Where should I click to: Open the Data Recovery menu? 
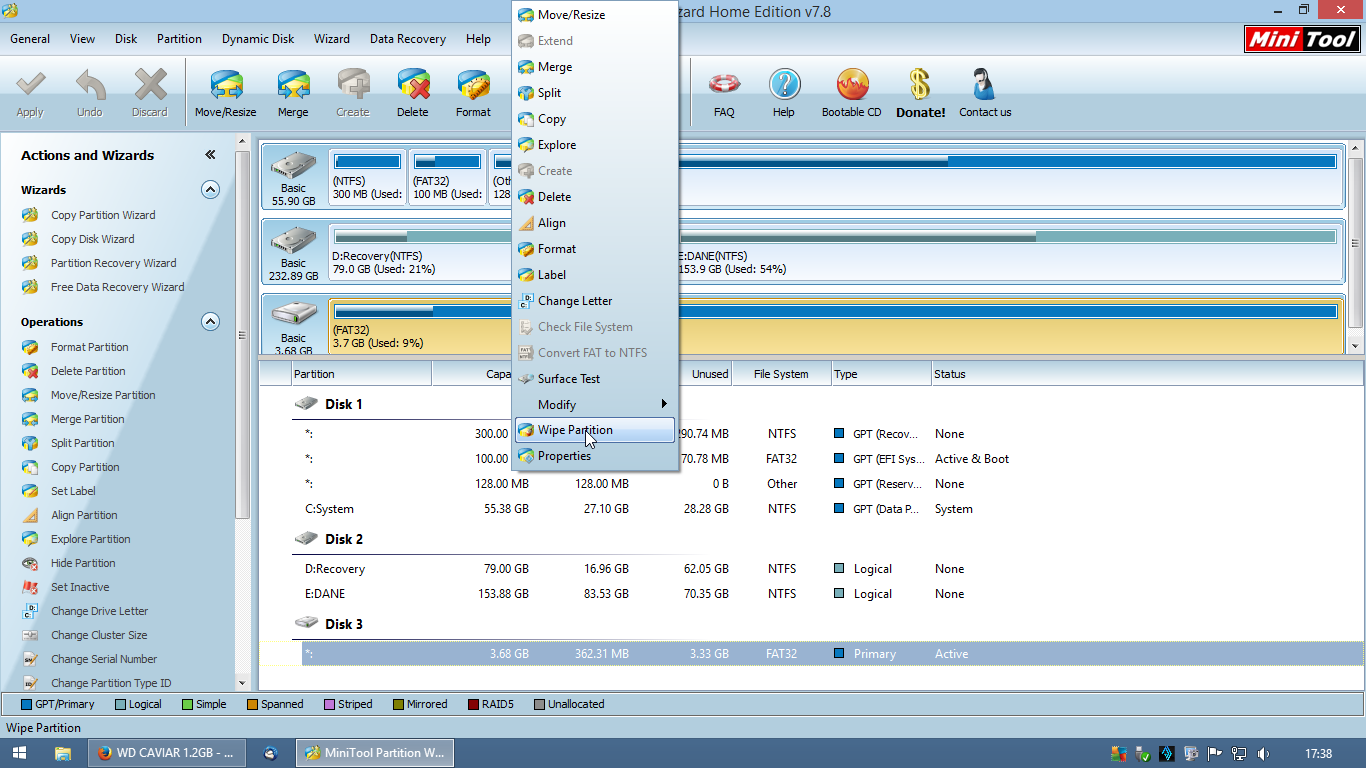[408, 39]
